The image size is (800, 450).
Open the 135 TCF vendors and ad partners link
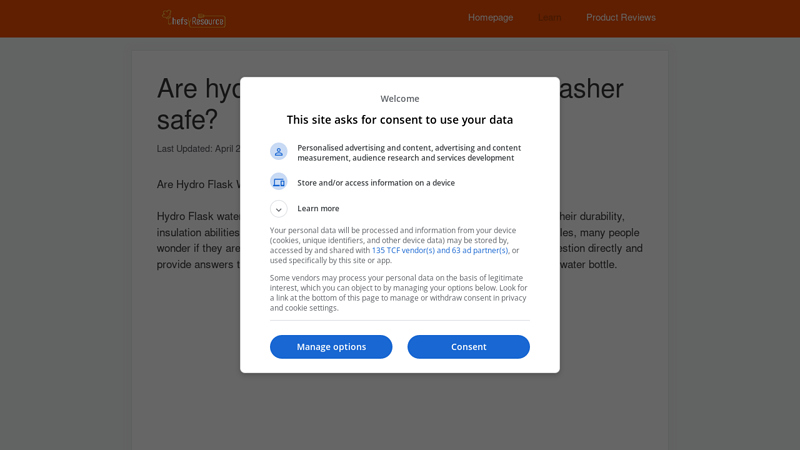[x=440, y=250]
